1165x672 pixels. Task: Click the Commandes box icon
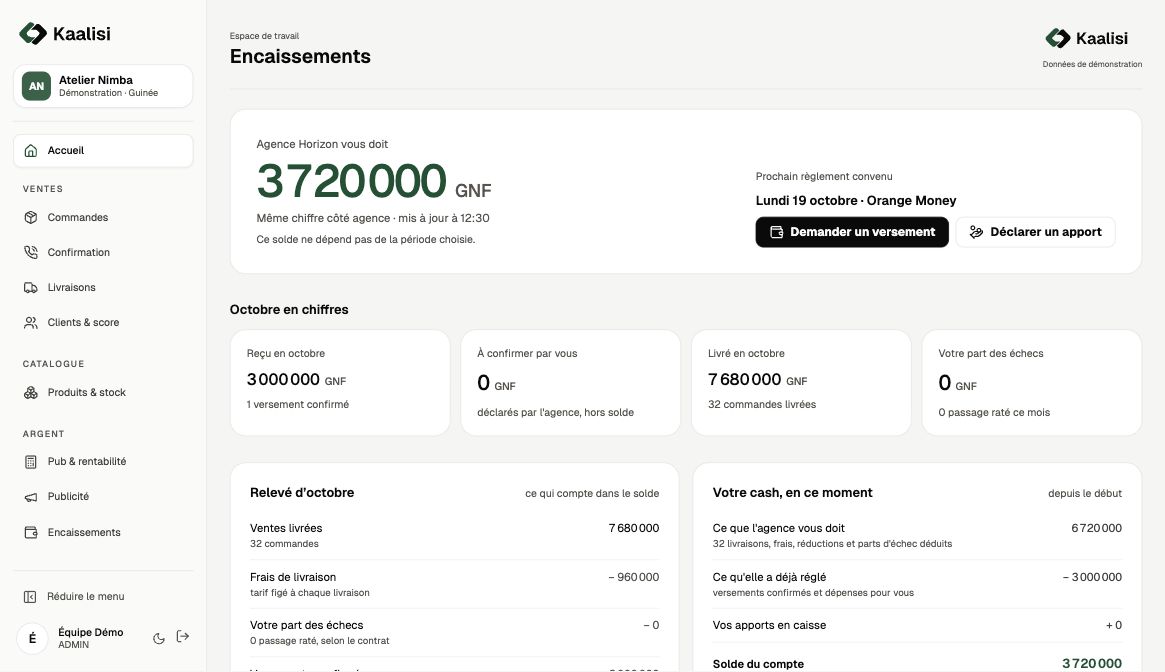pyautogui.click(x=30, y=218)
